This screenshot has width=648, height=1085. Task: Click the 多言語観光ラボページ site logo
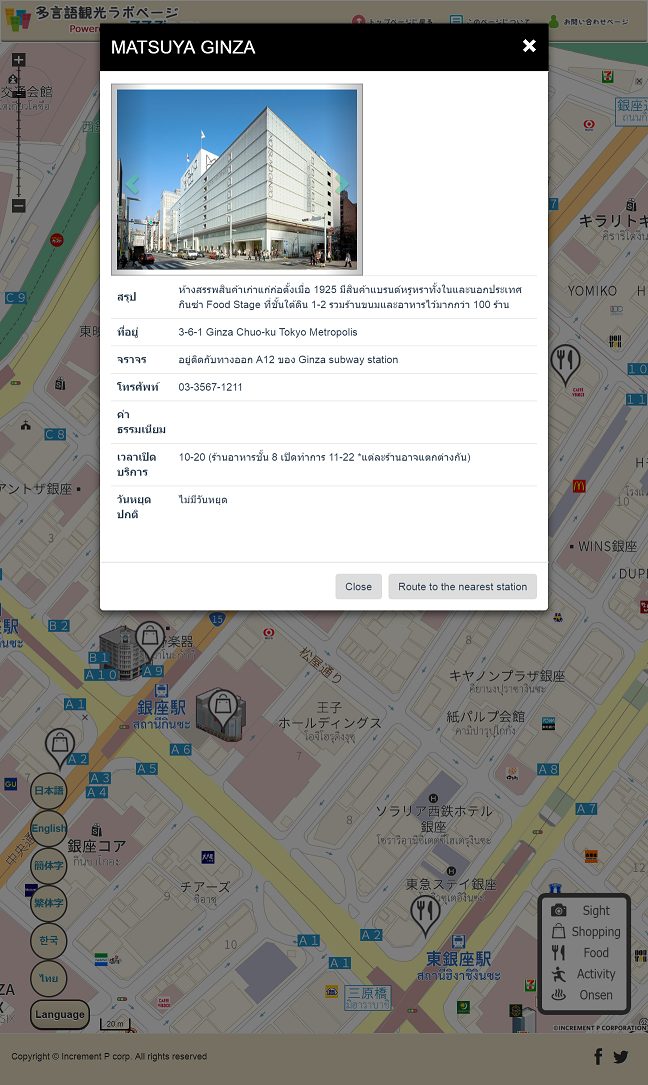pyautogui.click(x=90, y=19)
